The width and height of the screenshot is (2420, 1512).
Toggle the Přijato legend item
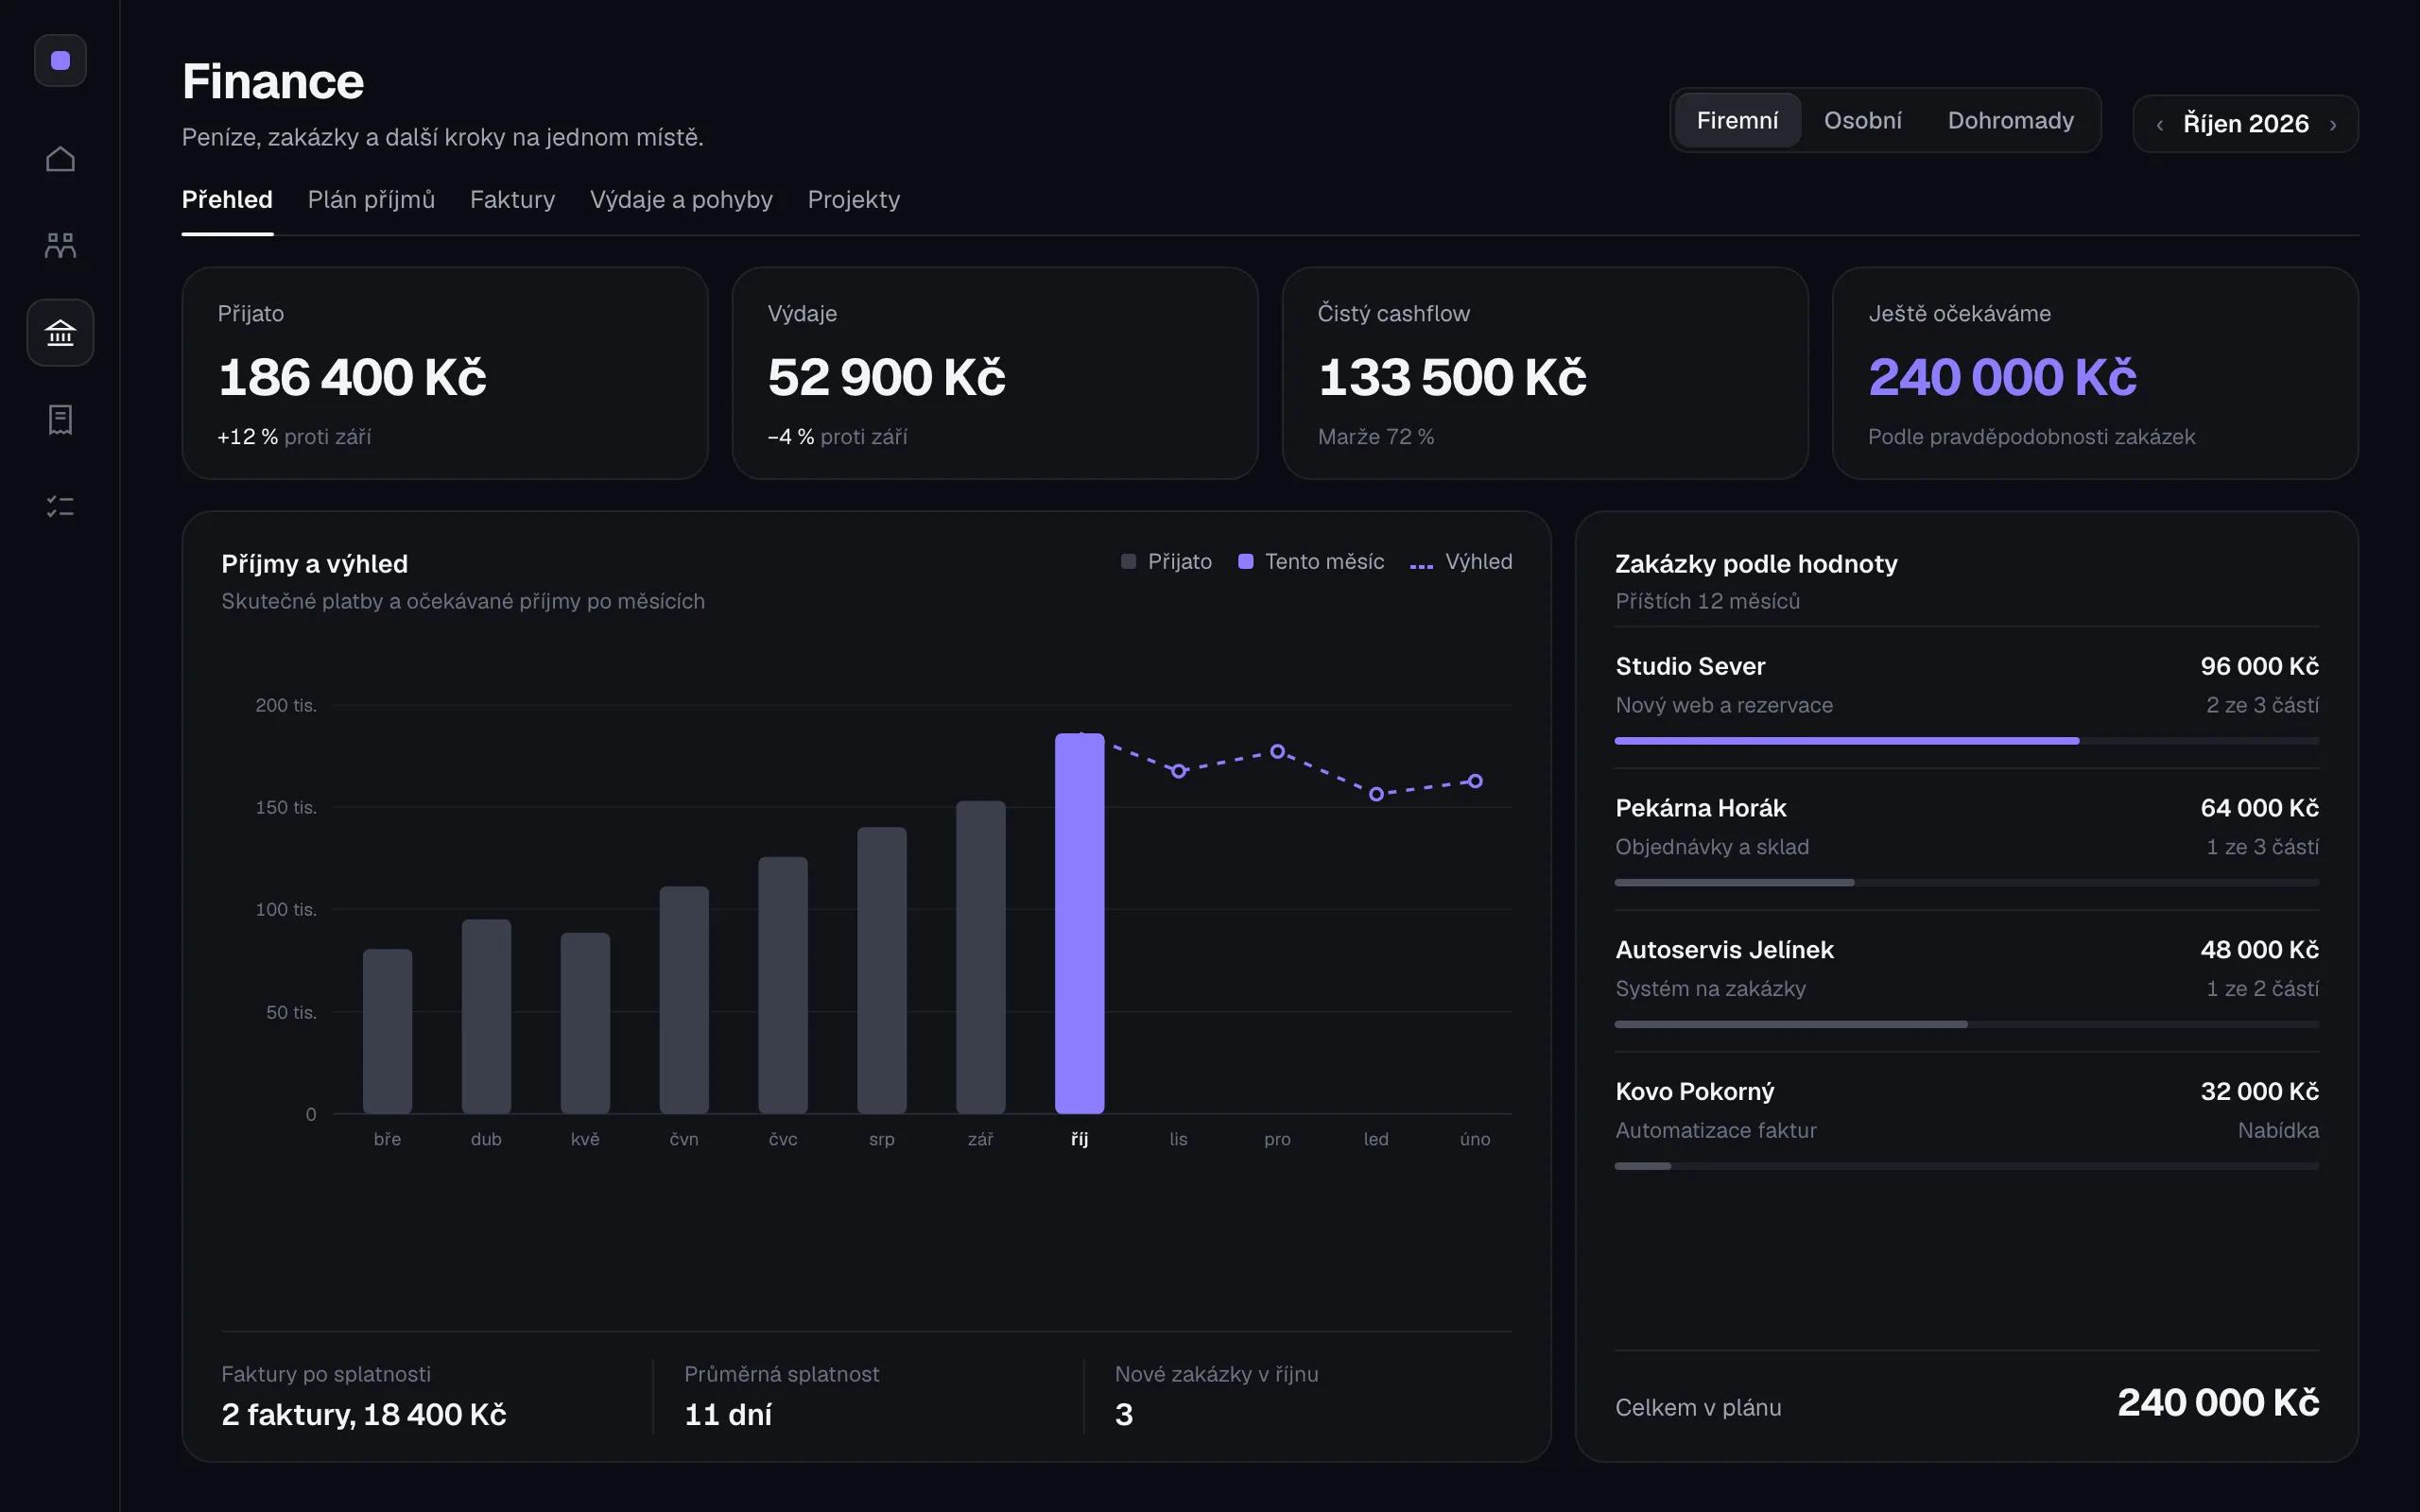pyautogui.click(x=1166, y=562)
